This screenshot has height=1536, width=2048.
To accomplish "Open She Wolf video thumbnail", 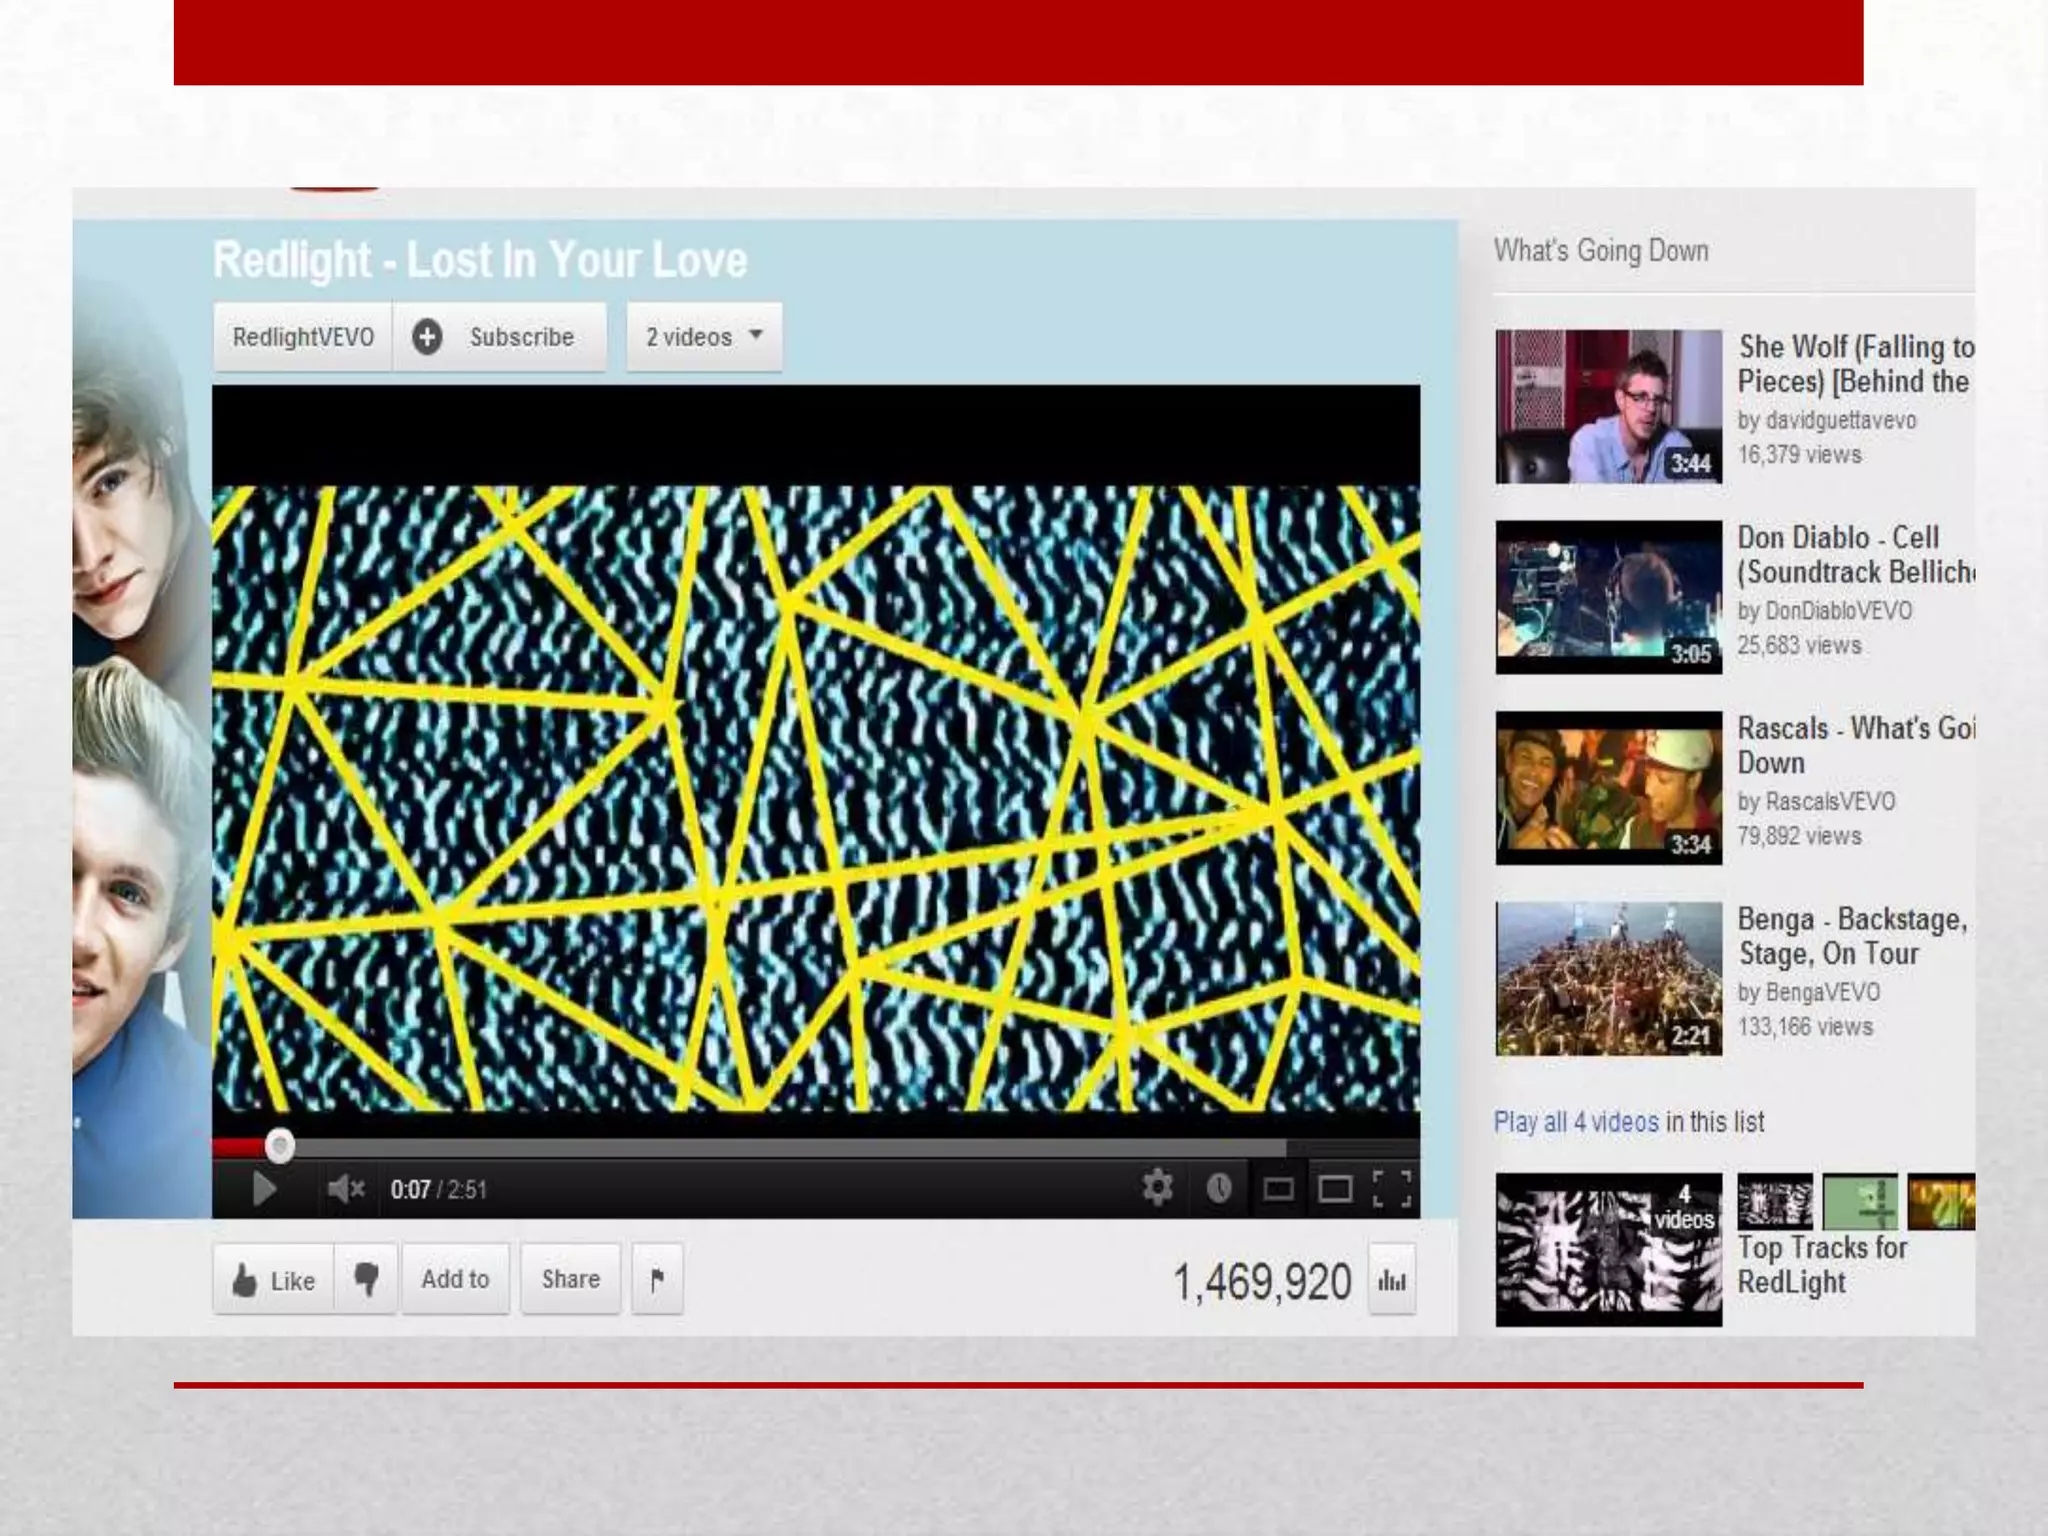I will point(1608,407).
